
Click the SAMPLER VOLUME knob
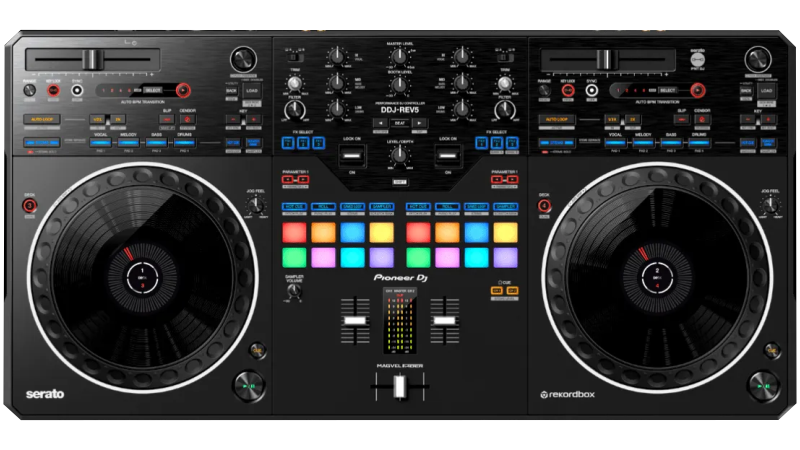pos(295,290)
